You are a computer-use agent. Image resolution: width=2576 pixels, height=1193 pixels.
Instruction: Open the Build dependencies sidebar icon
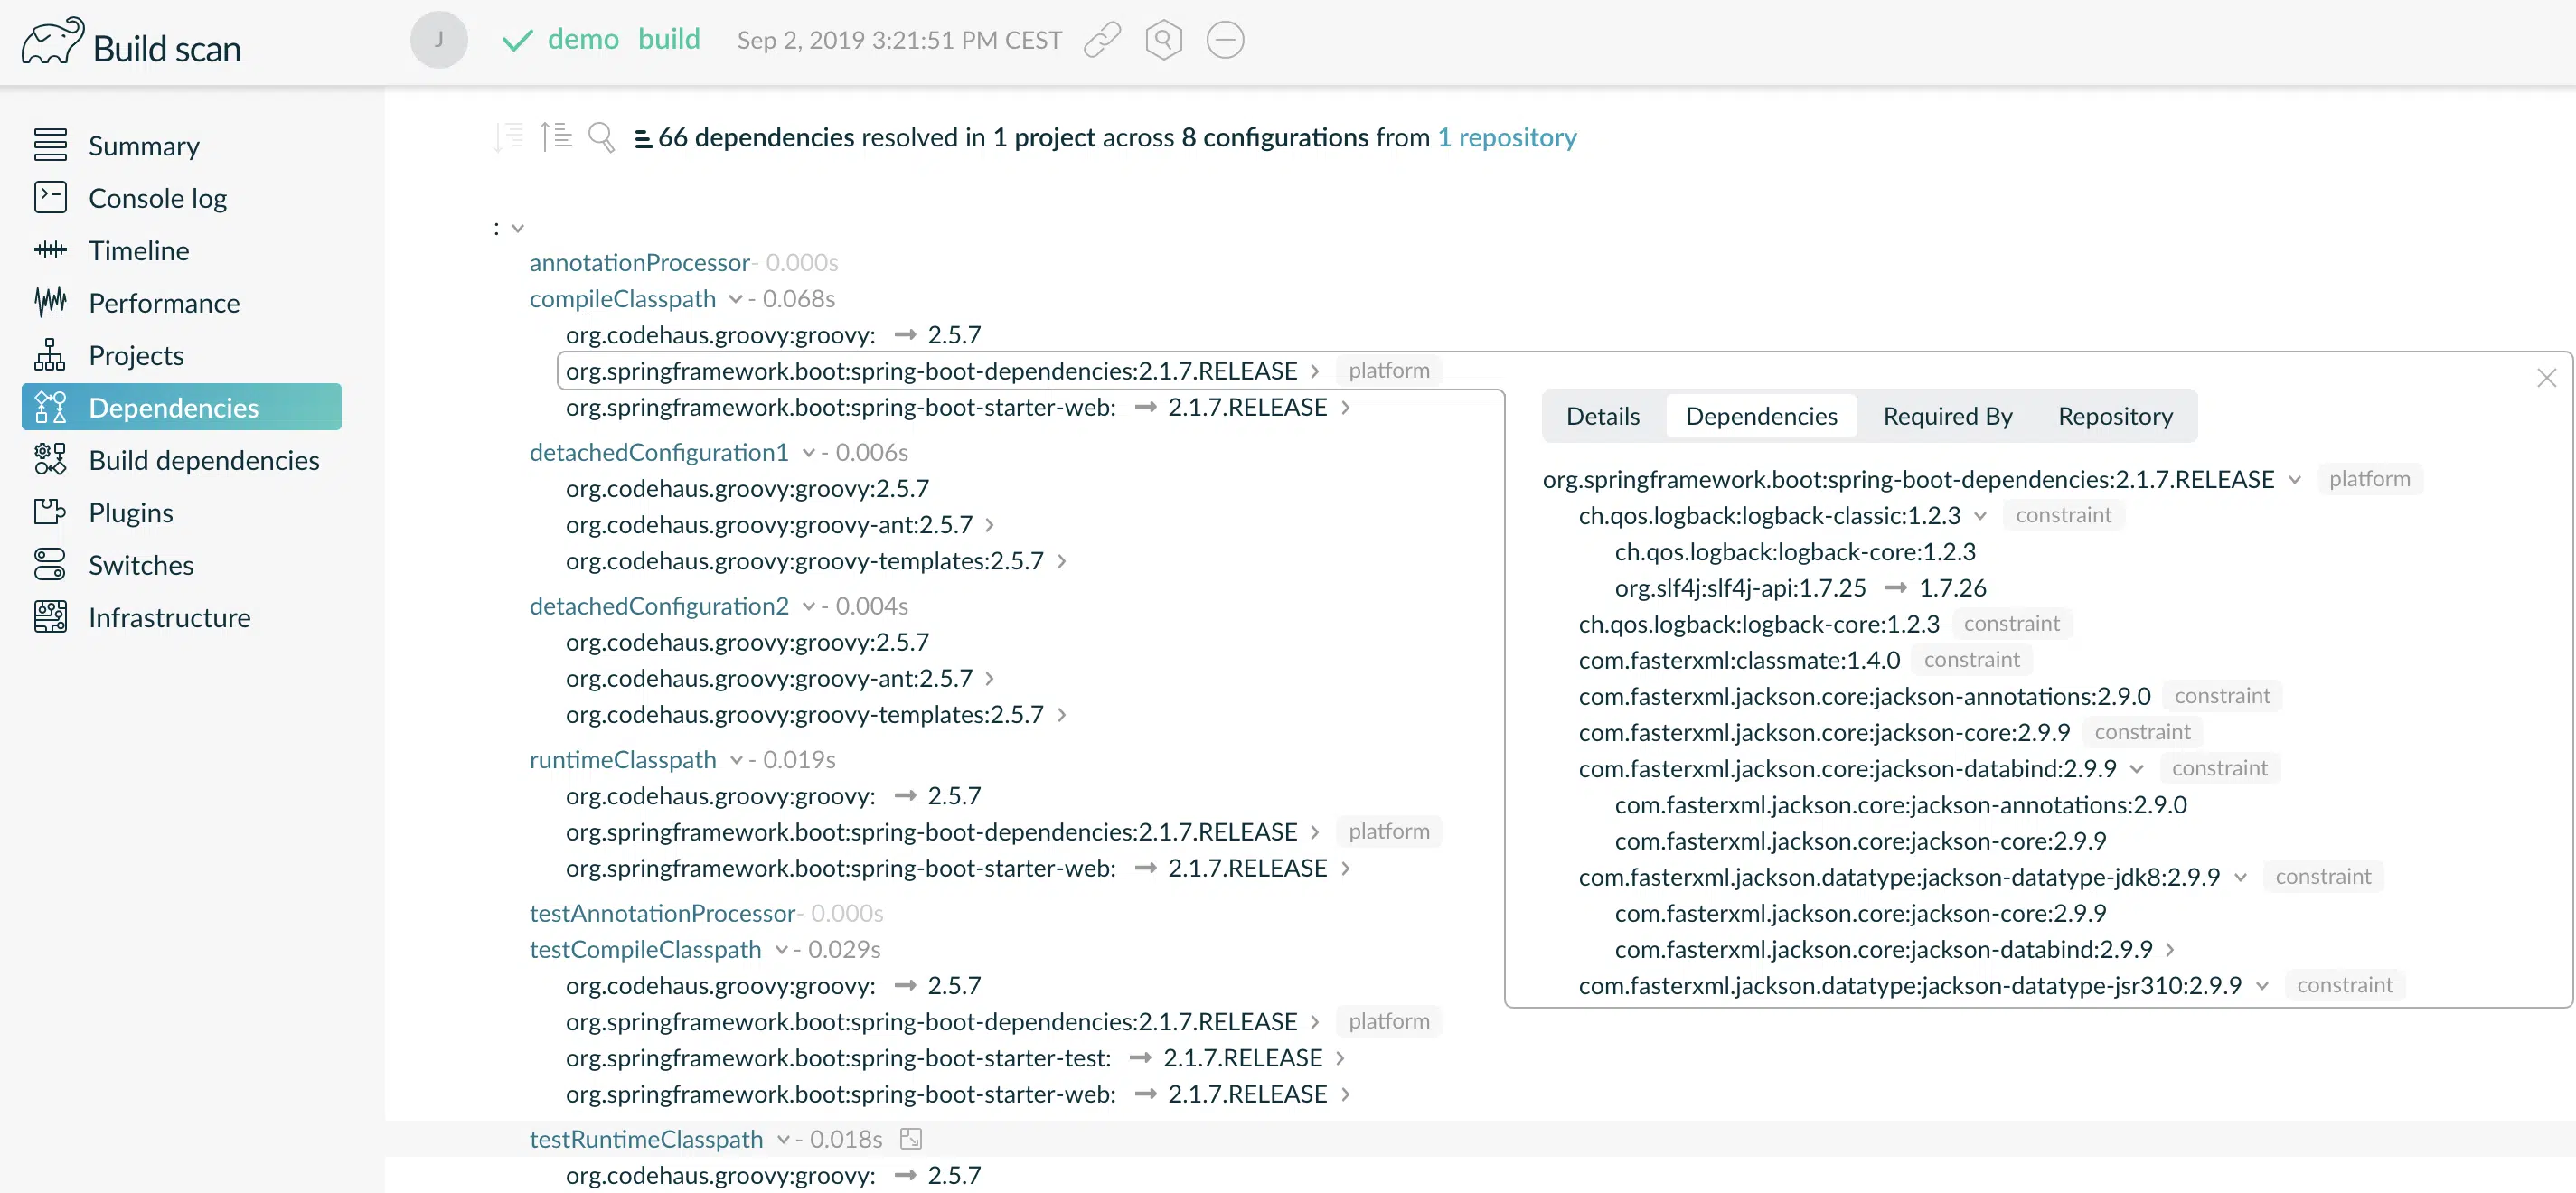click(50, 459)
